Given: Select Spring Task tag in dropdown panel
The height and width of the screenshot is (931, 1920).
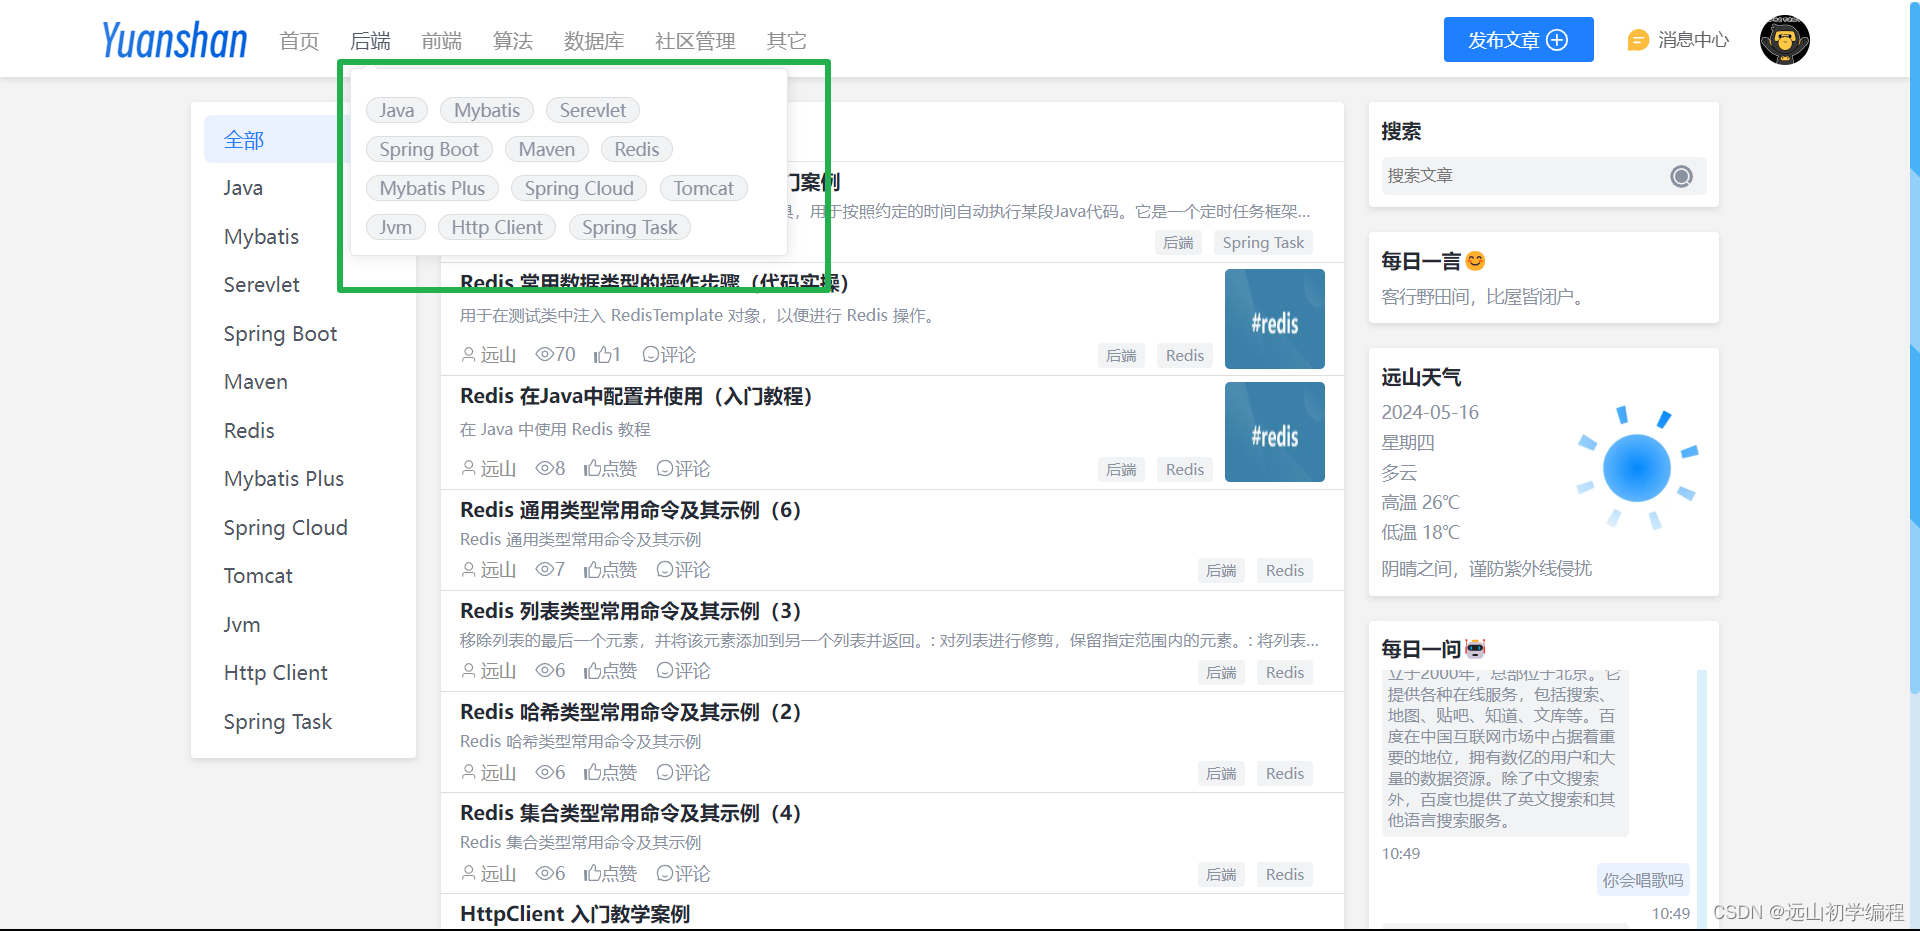Looking at the screenshot, I should pyautogui.click(x=630, y=227).
